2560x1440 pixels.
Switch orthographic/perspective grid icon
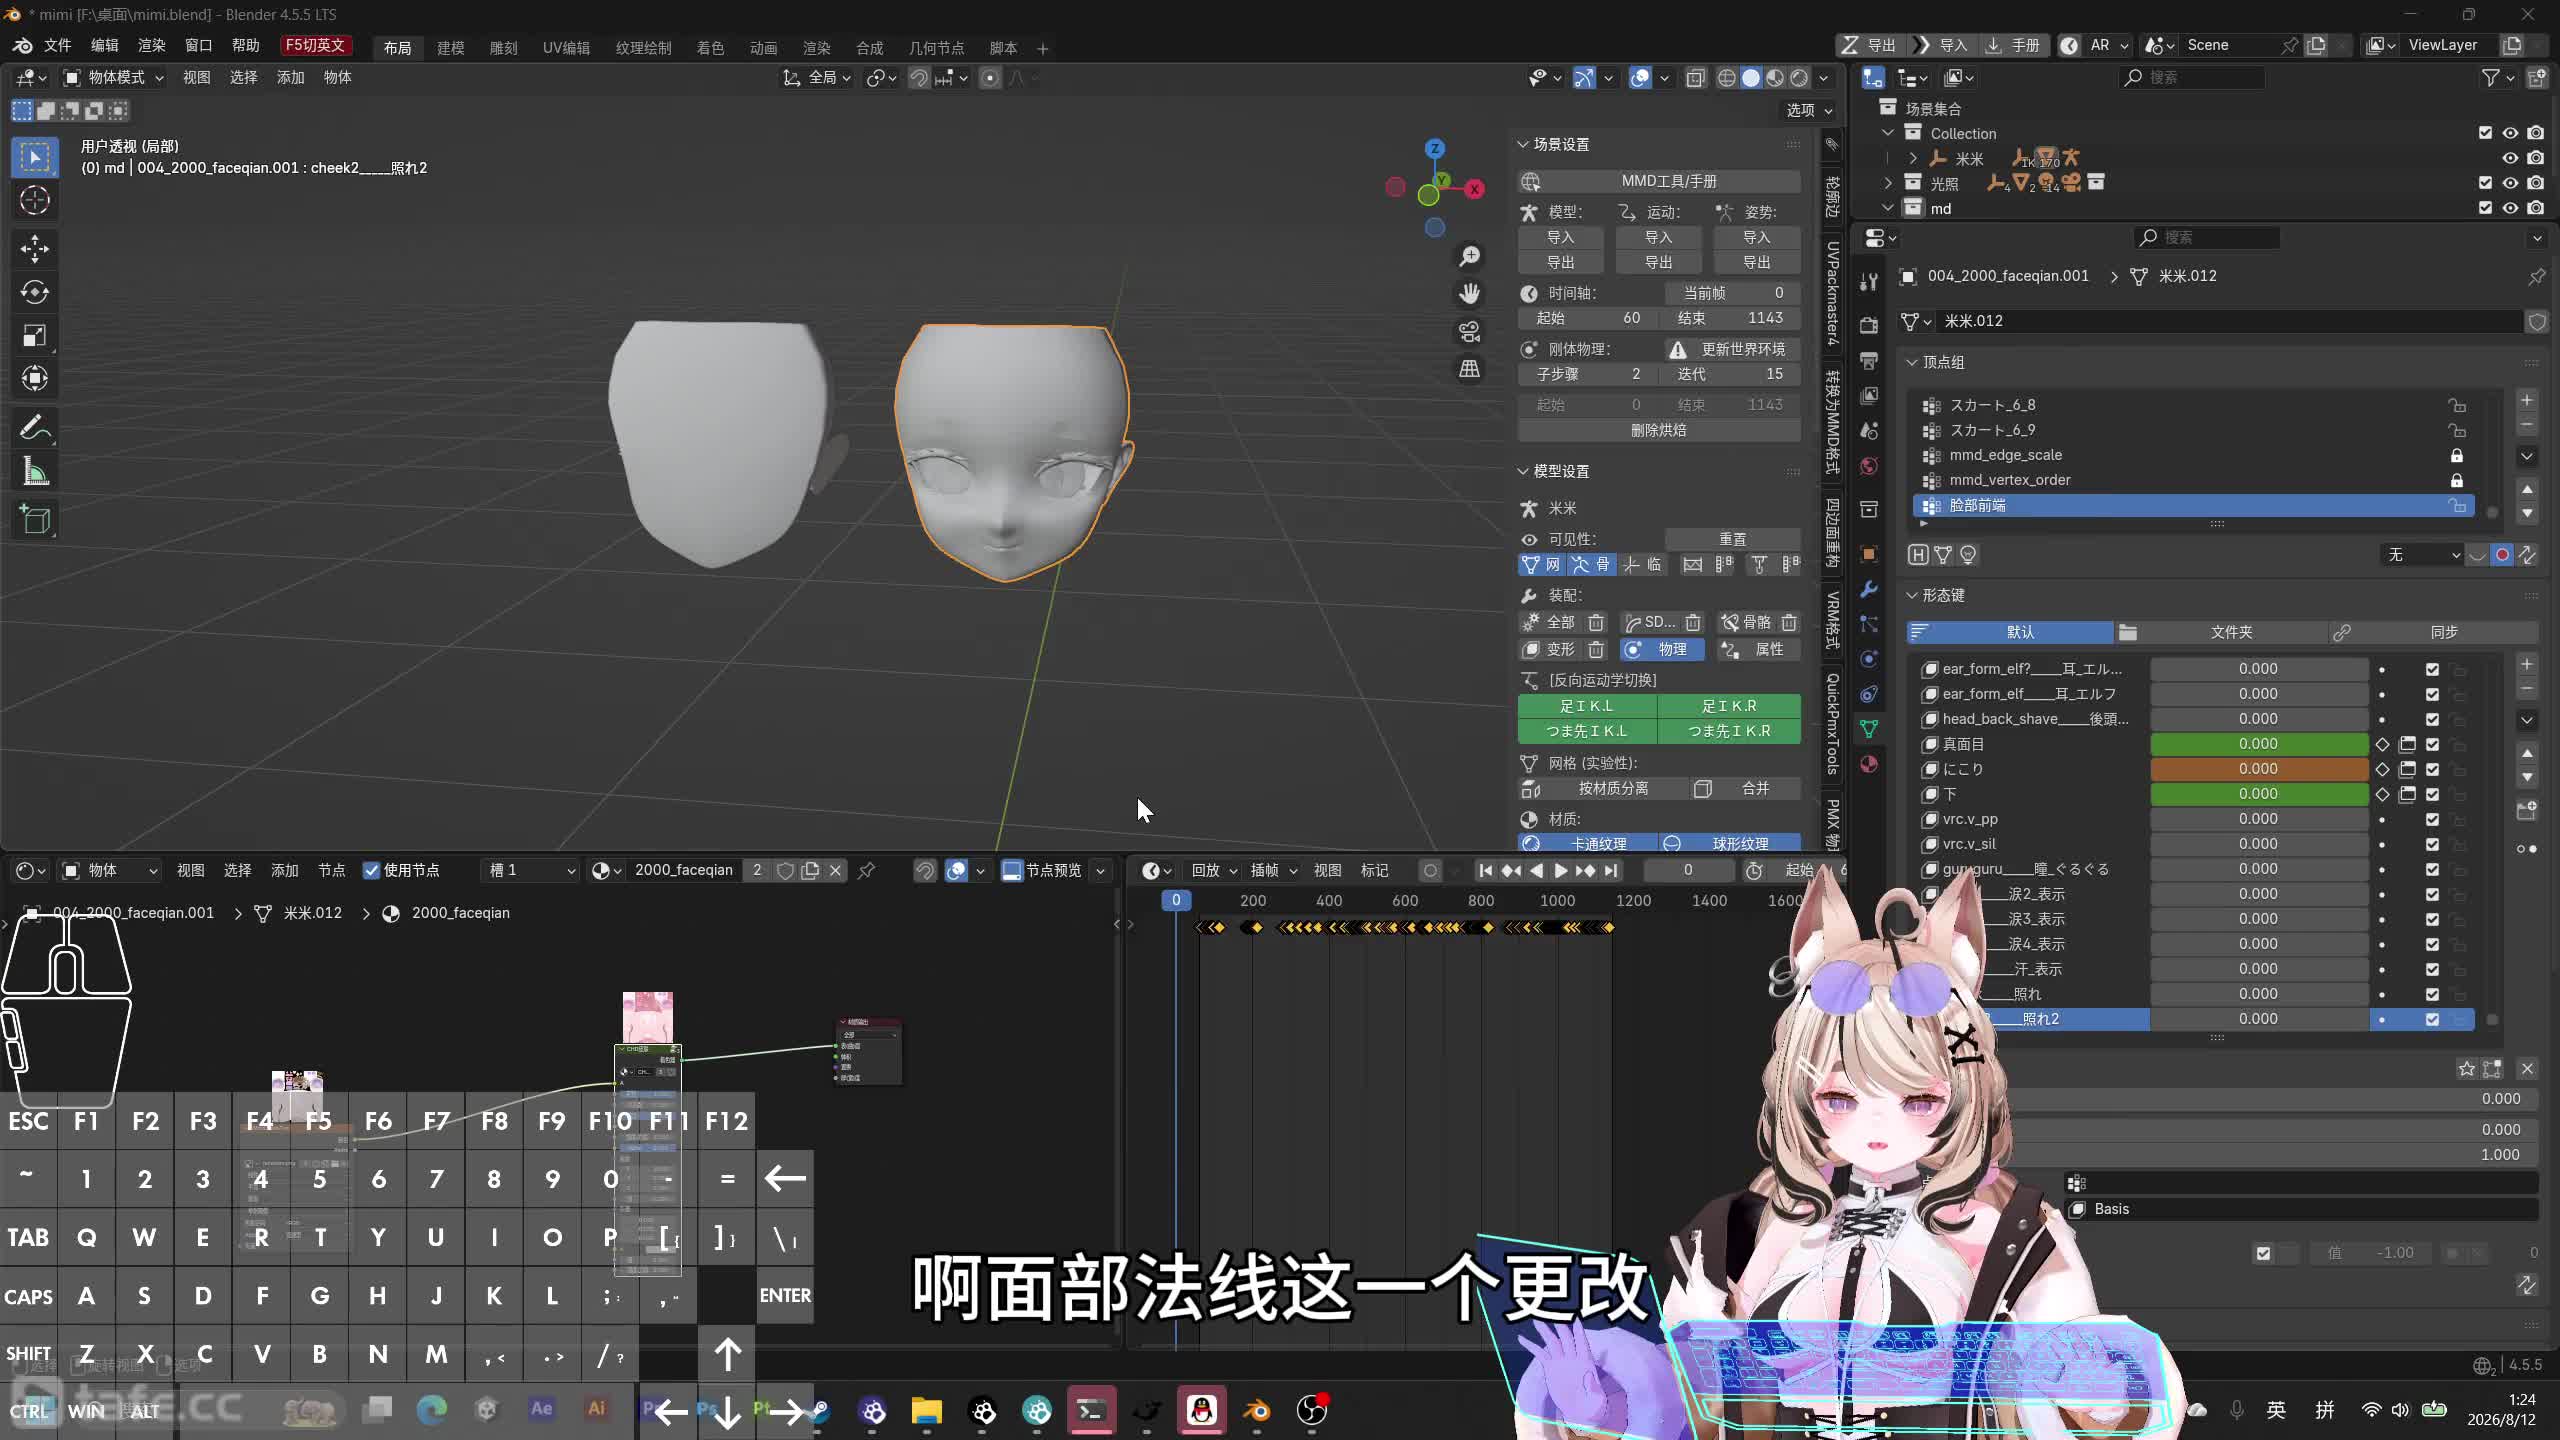click(1469, 370)
